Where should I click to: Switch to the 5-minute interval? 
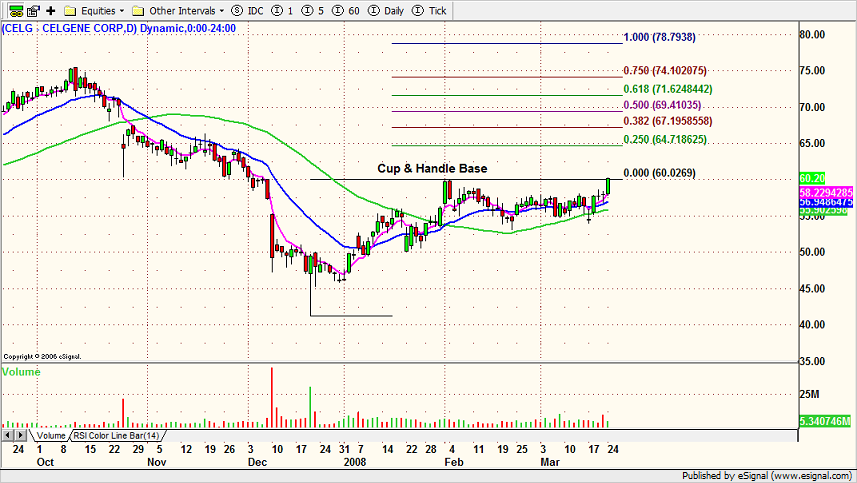tap(313, 10)
